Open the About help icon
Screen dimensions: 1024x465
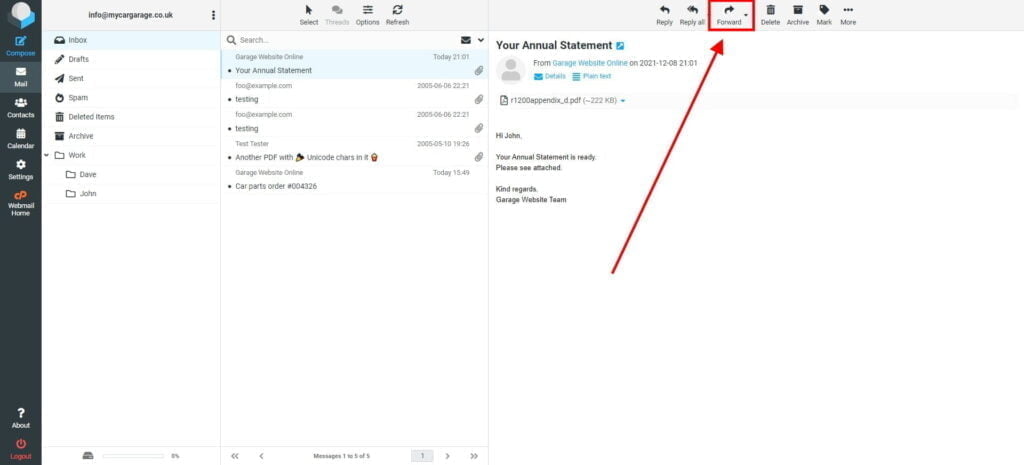pyautogui.click(x=20, y=418)
